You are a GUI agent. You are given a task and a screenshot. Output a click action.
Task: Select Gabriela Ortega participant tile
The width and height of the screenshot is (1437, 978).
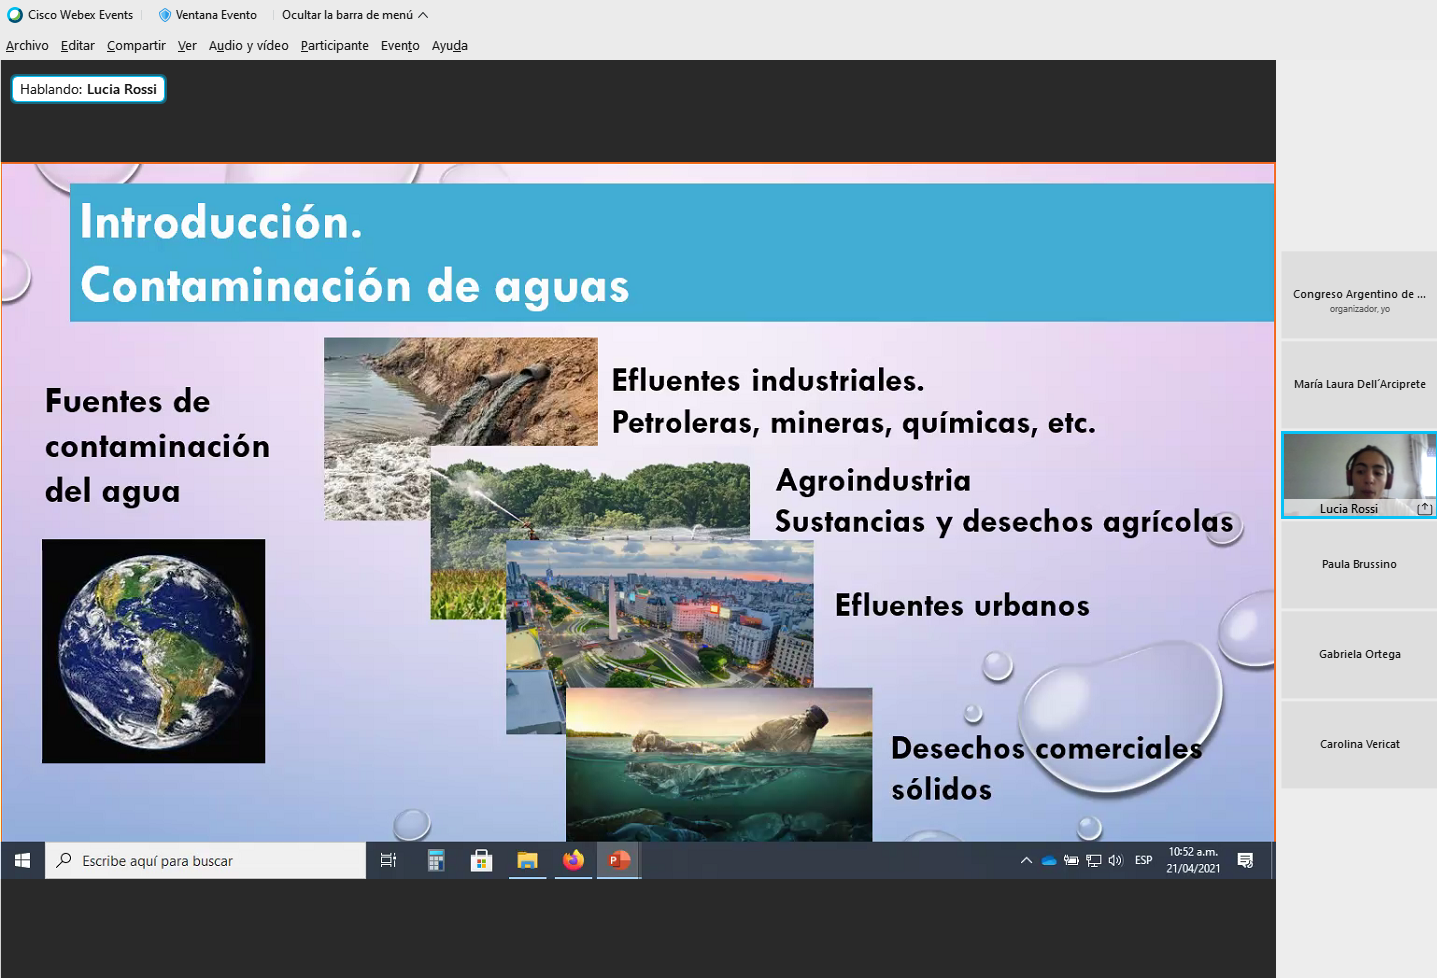(1358, 655)
